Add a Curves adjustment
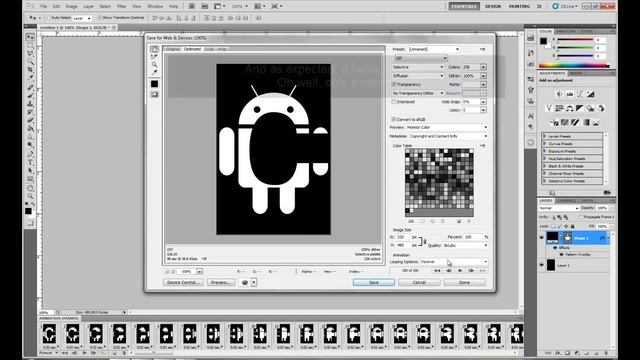 pos(580,94)
